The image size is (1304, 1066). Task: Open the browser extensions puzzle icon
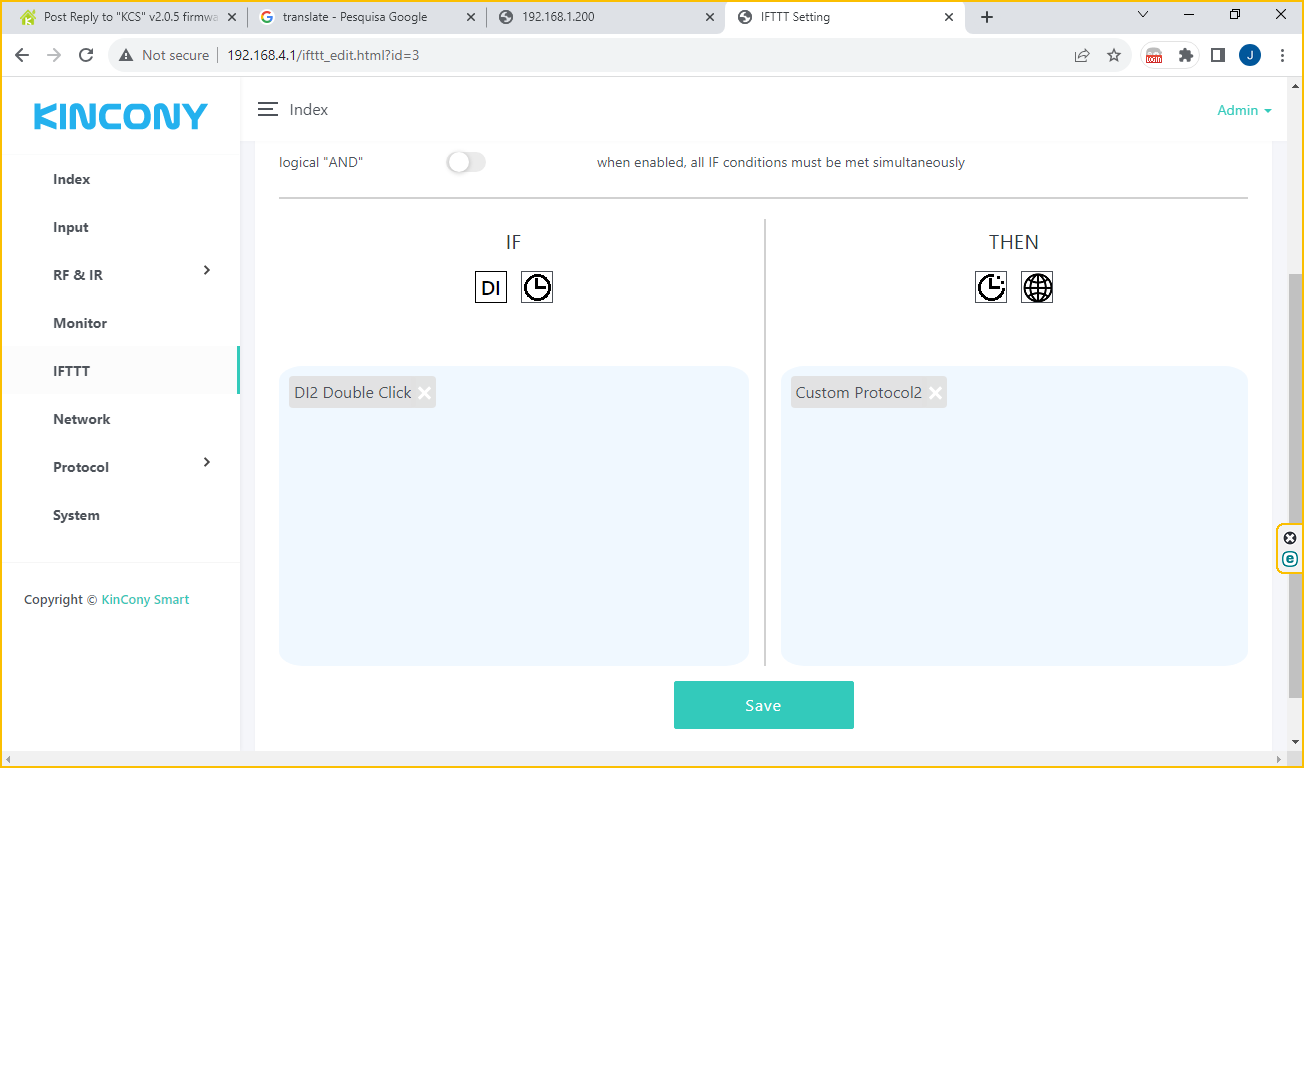pyautogui.click(x=1185, y=56)
